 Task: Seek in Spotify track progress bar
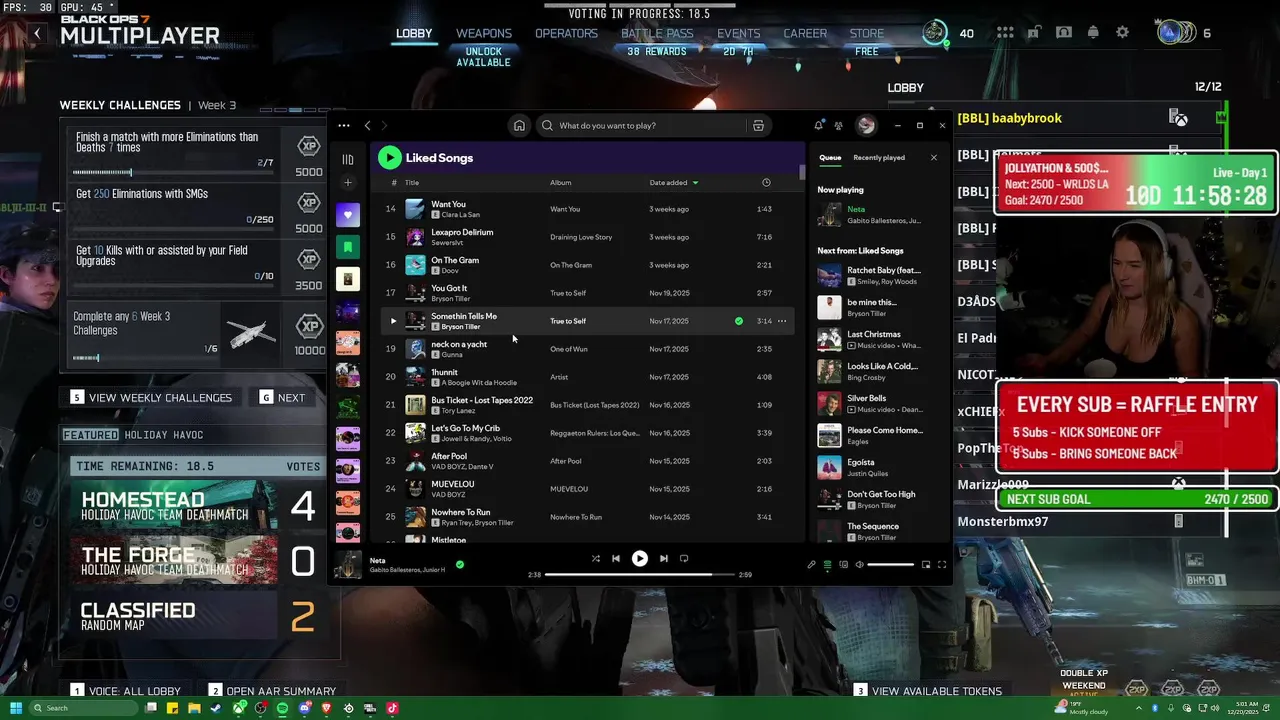(x=640, y=575)
